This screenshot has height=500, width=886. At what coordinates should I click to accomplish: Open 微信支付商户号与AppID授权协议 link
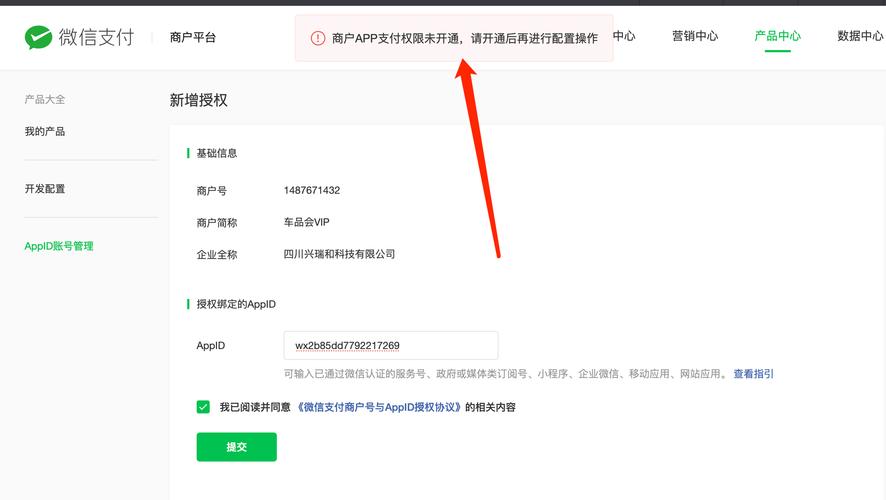click(x=380, y=407)
